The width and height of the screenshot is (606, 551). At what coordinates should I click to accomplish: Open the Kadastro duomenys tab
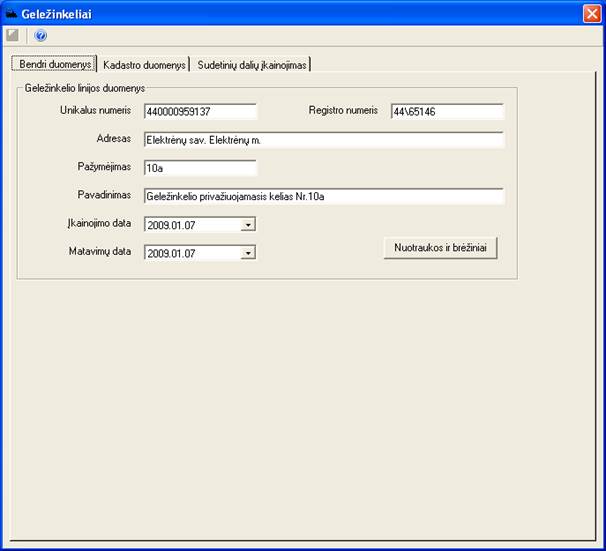pos(144,65)
